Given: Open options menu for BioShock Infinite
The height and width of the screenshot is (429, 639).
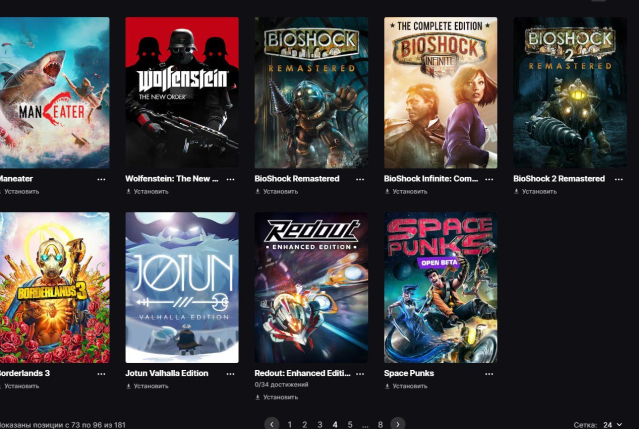Looking at the screenshot, I should click(x=489, y=179).
